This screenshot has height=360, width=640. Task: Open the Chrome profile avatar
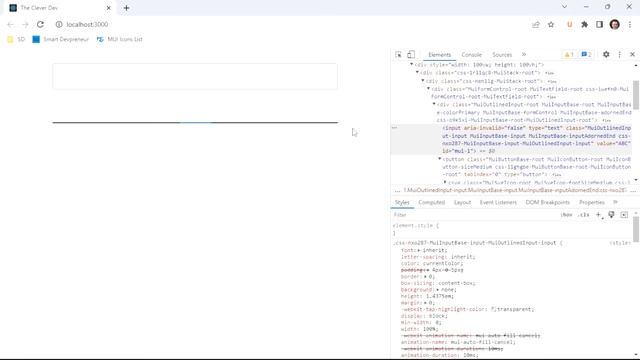pos(615,24)
